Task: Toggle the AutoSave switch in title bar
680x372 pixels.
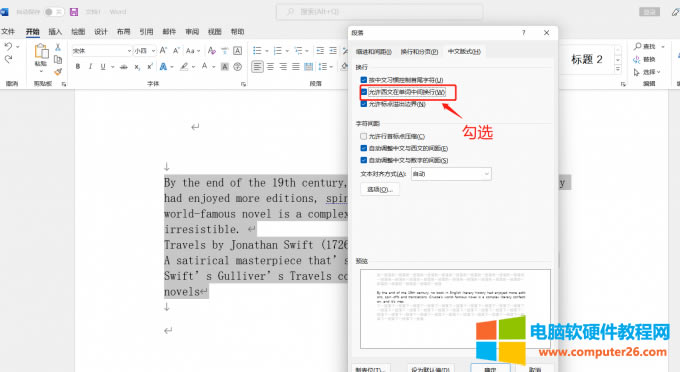Action: pos(53,12)
